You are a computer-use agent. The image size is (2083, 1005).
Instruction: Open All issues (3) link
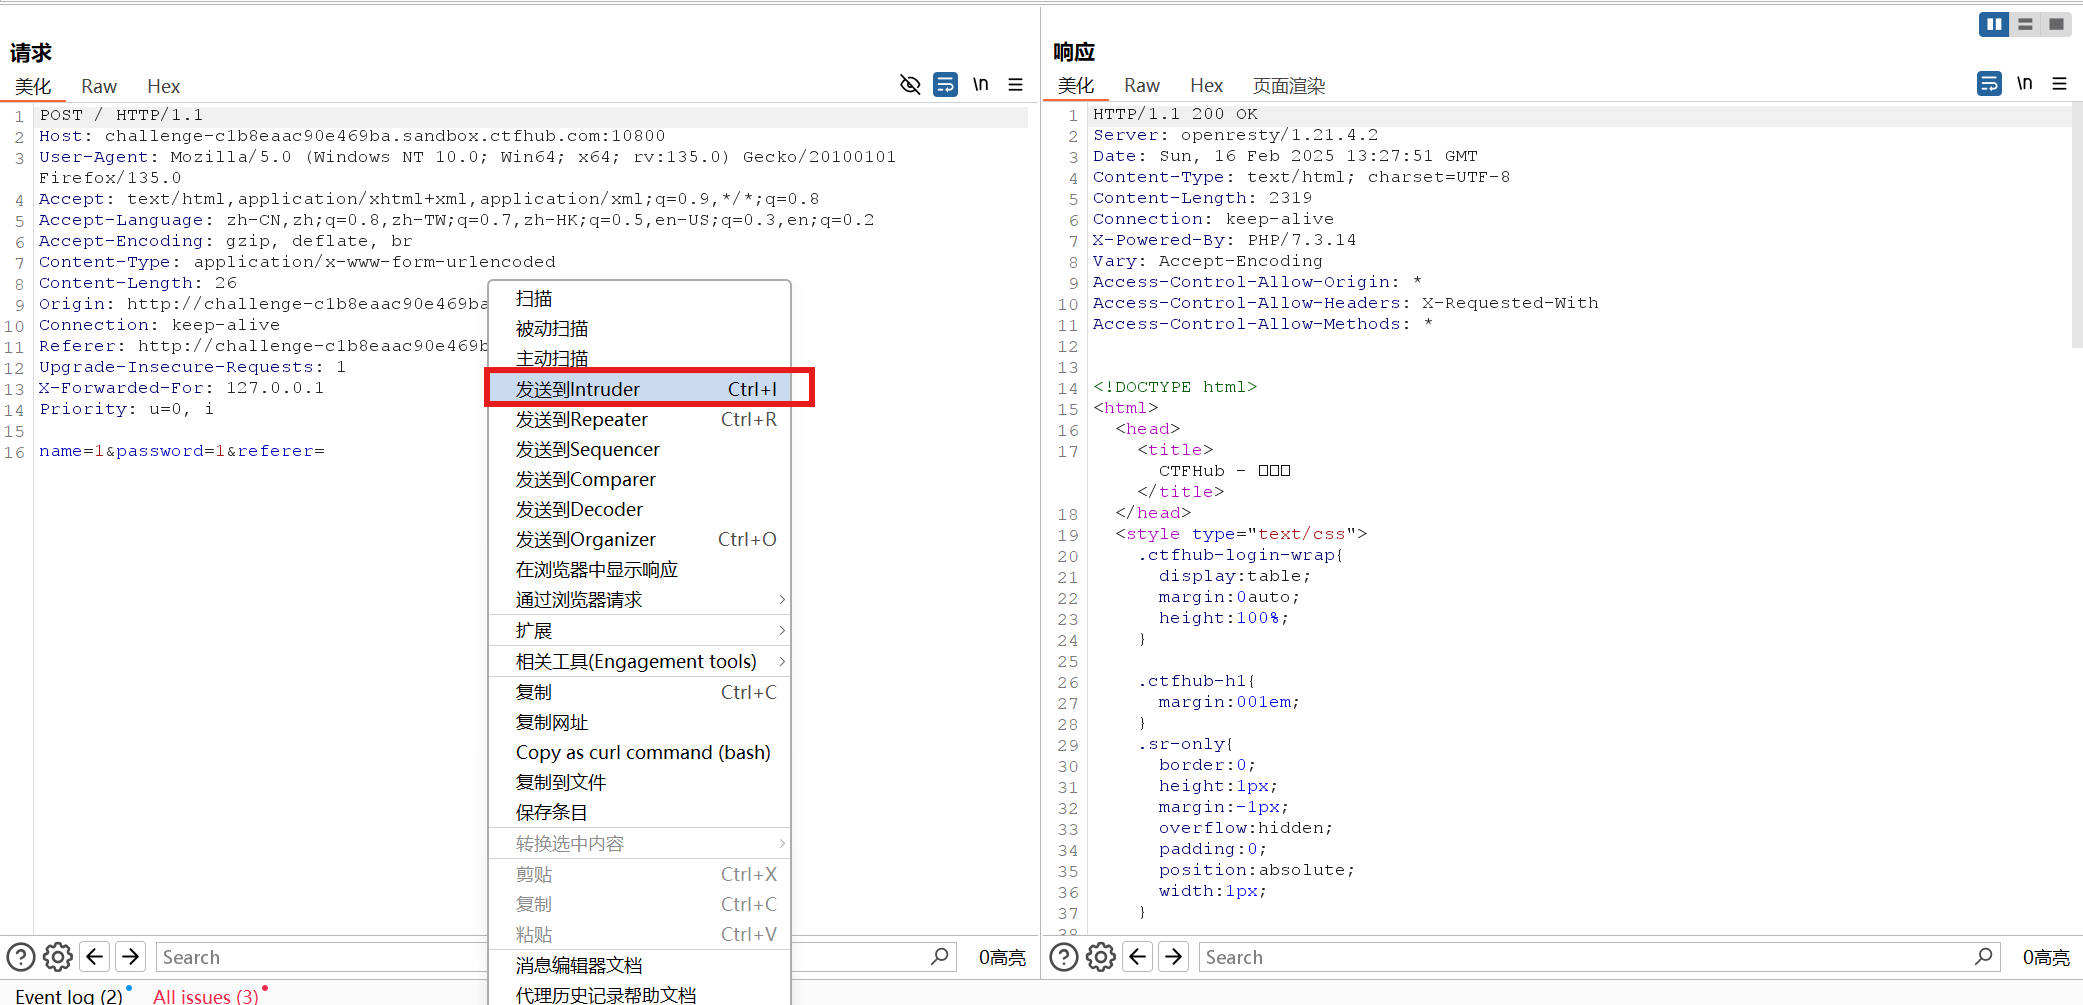click(x=205, y=996)
